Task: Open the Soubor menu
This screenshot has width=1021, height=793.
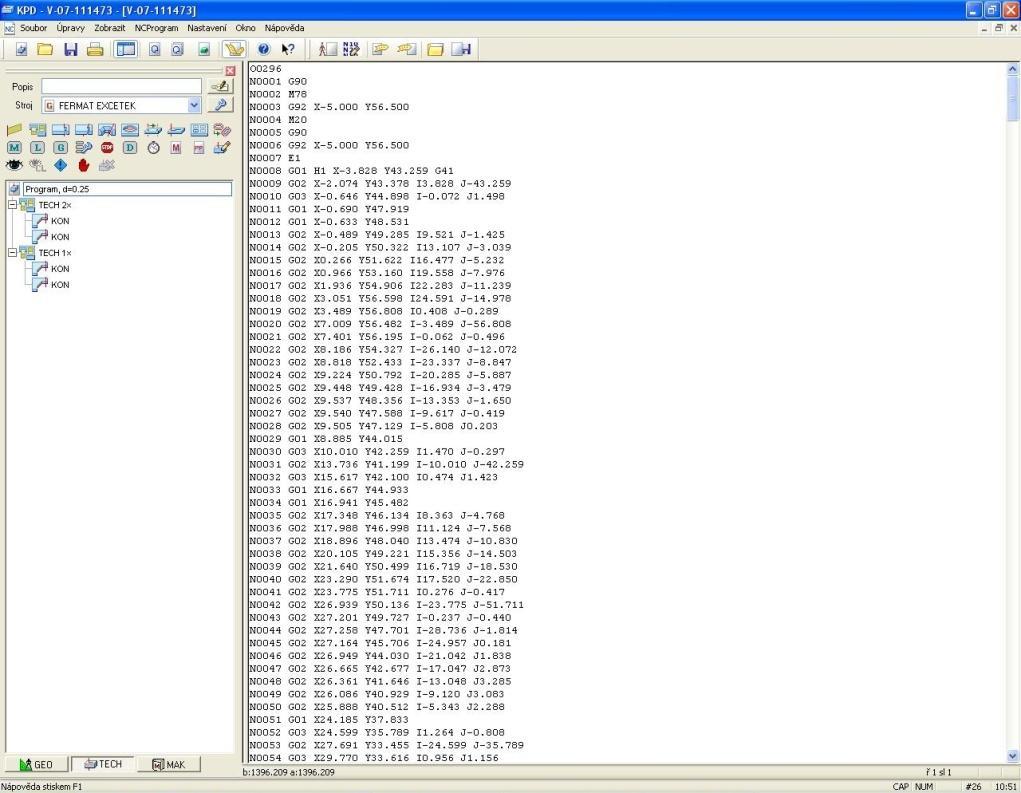Action: tap(33, 28)
